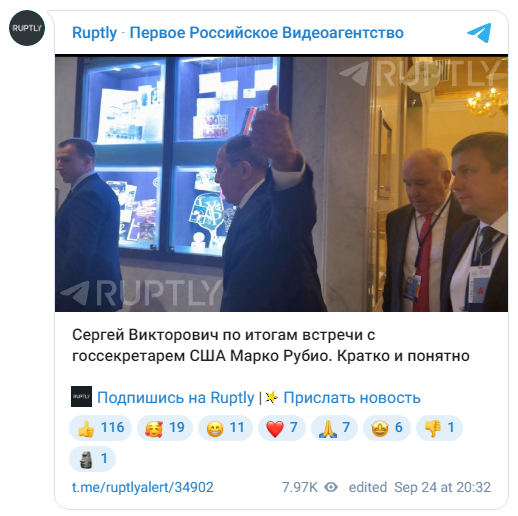Click the post caption about Марко Рубио
The image size is (518, 516).
[271, 345]
